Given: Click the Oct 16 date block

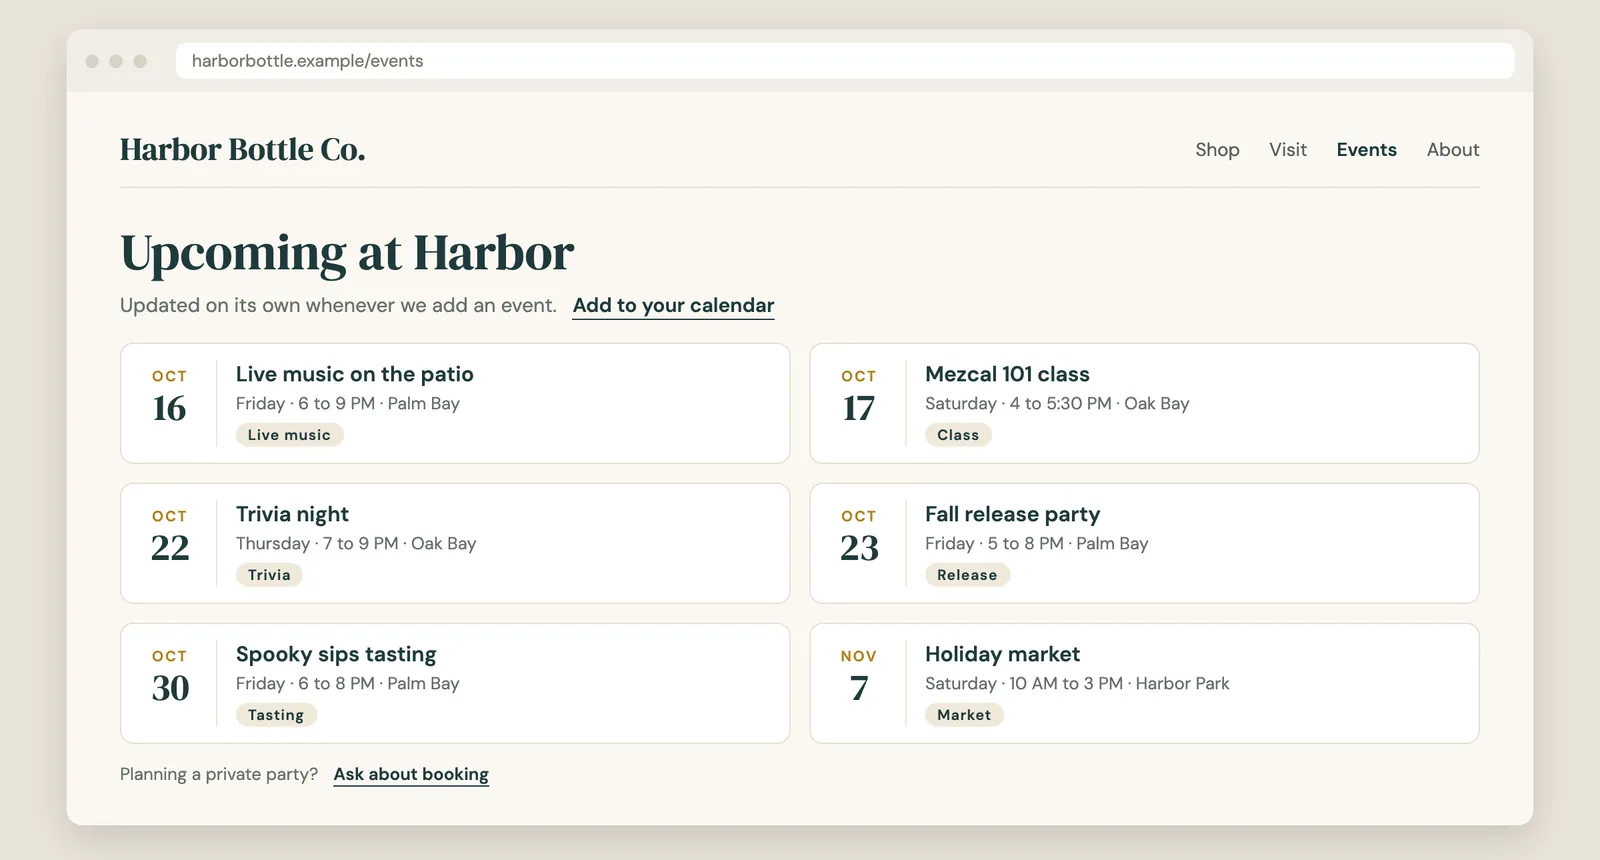Looking at the screenshot, I should (169, 397).
